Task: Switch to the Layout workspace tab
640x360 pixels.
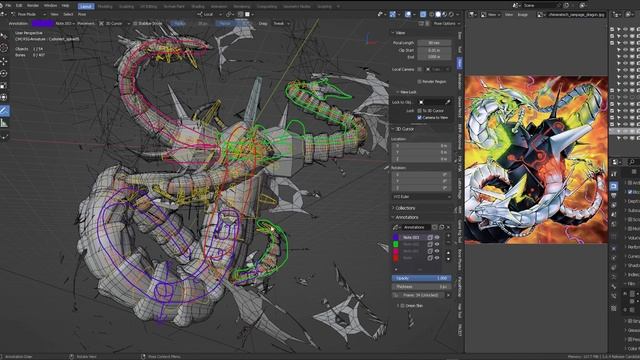Action: click(x=86, y=6)
